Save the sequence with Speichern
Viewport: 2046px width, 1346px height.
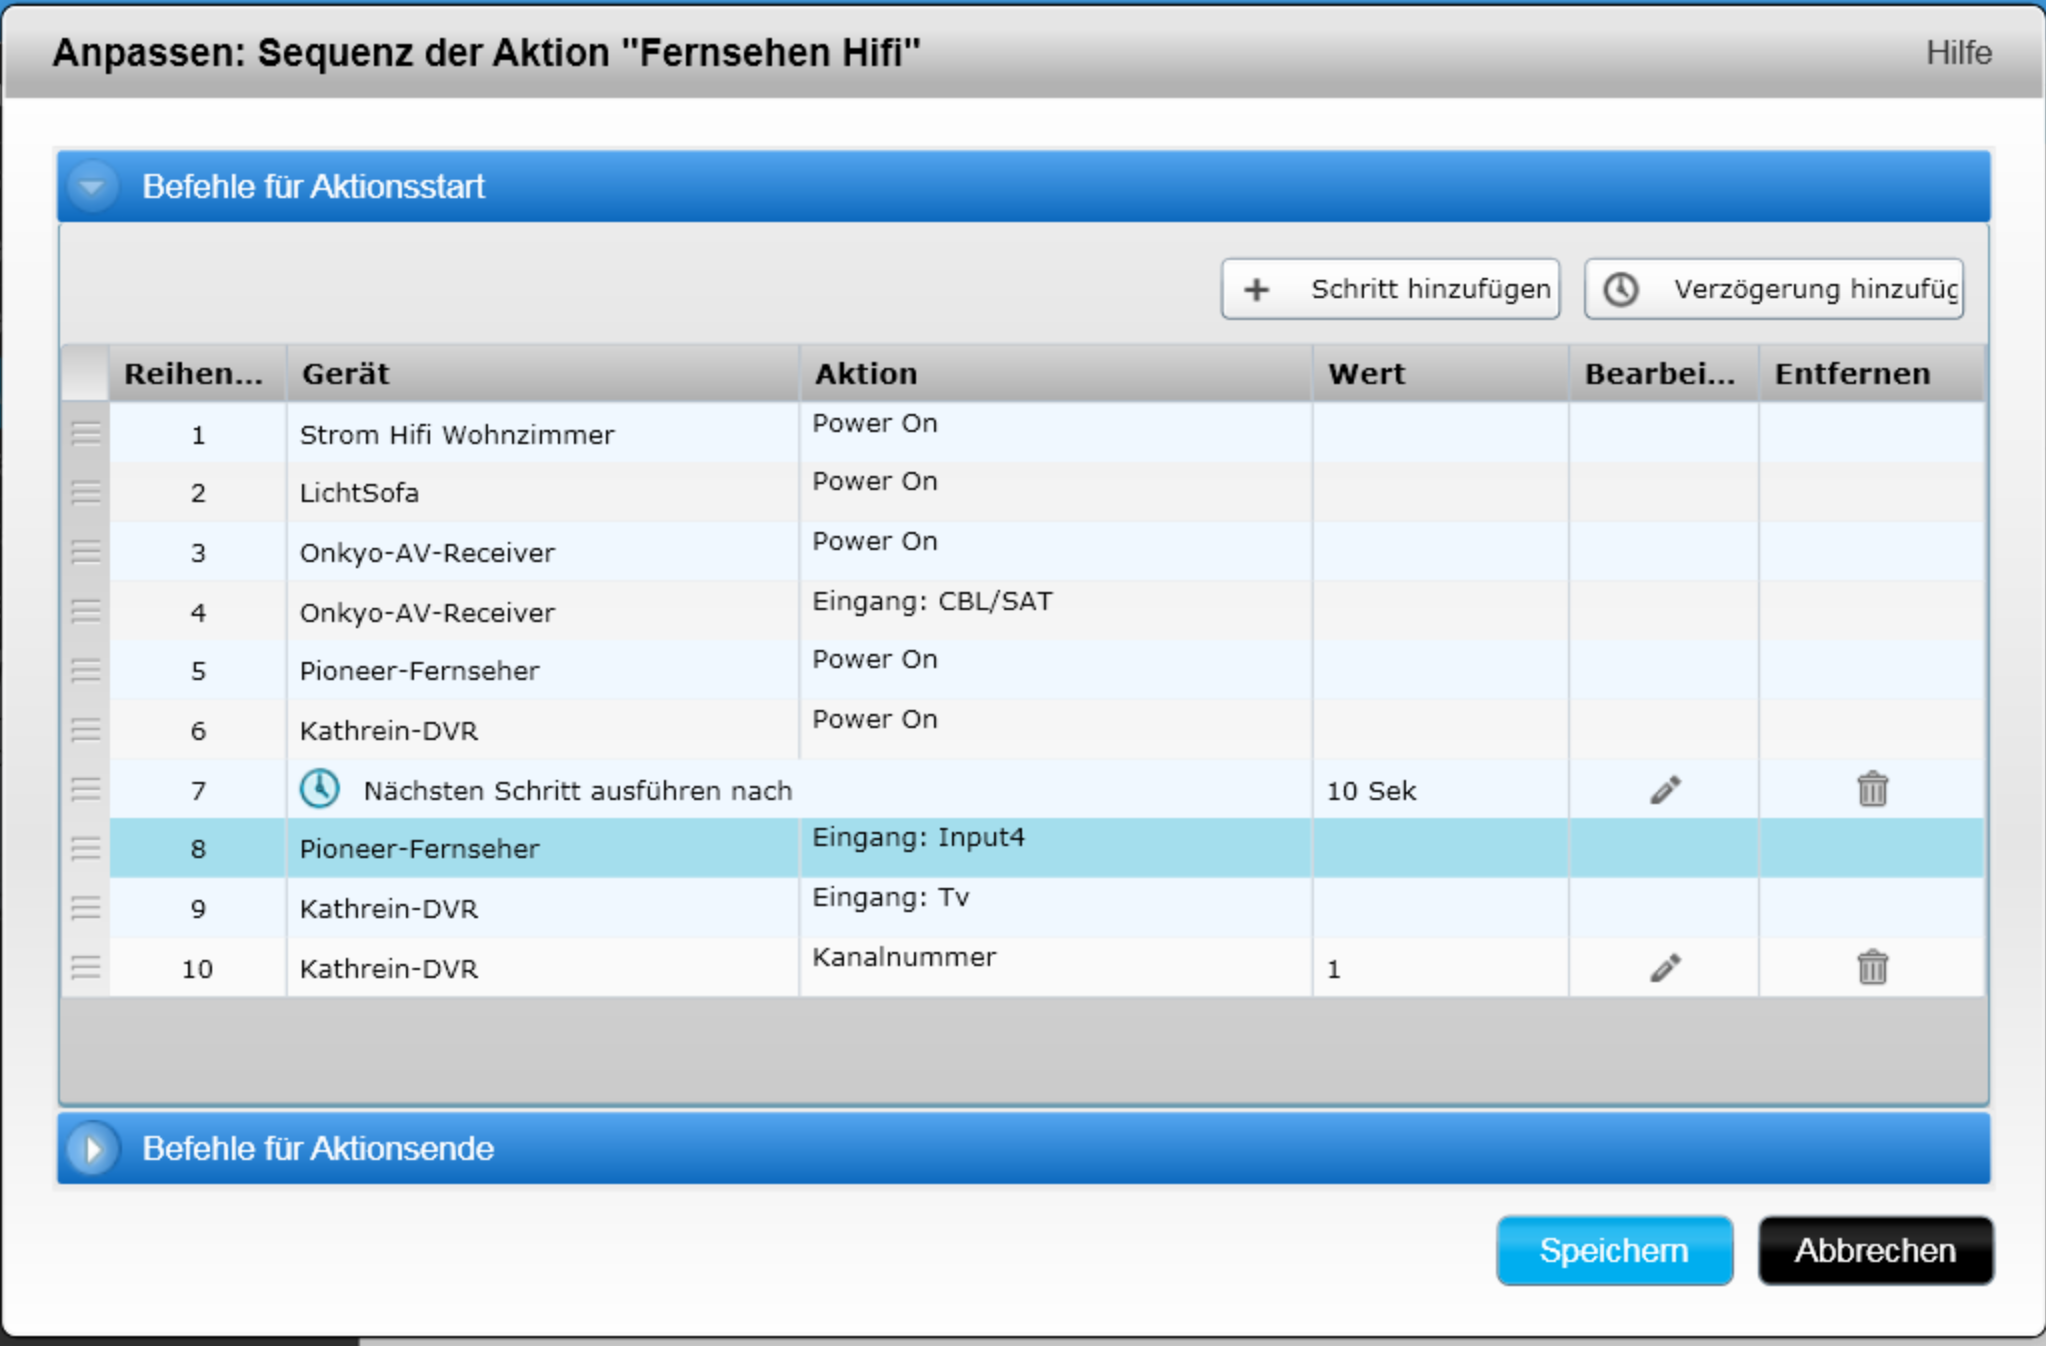1613,1250
